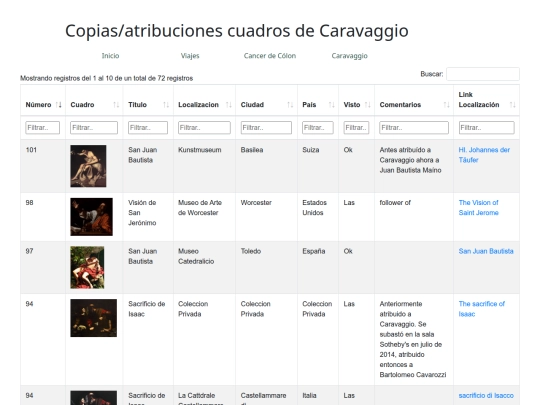Click the Ciudad filter field
This screenshot has width=540, height=405.
[266, 127]
